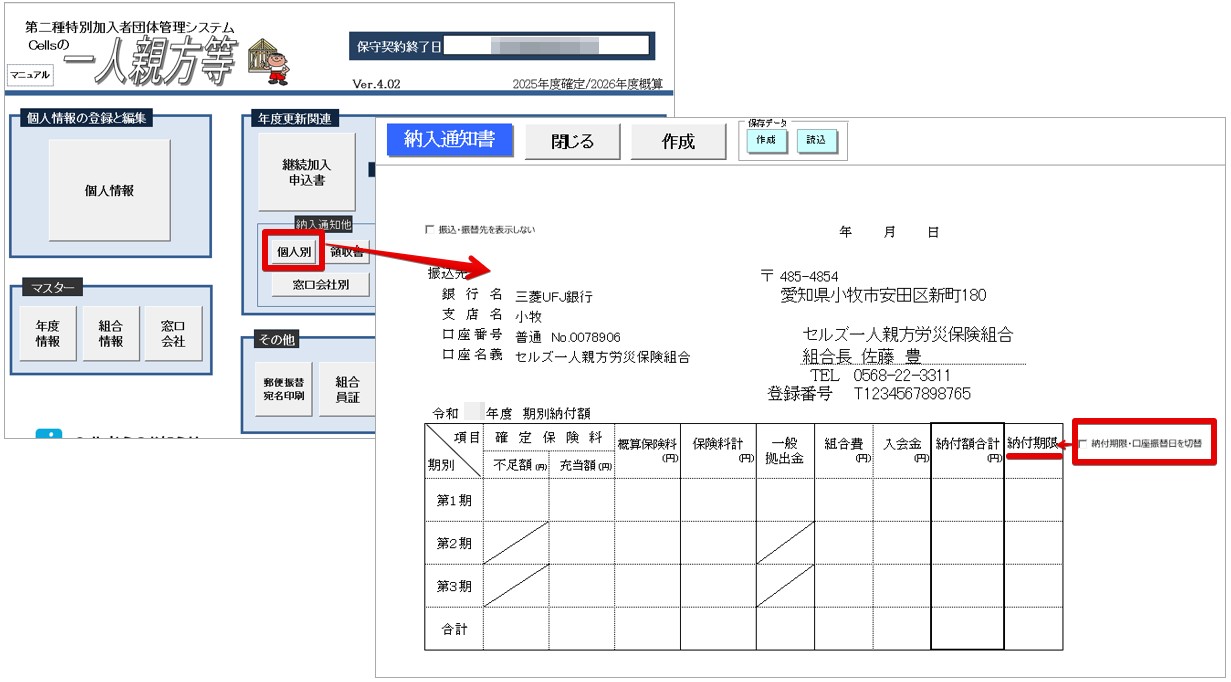Open the マニュアル manual button

click(30, 75)
